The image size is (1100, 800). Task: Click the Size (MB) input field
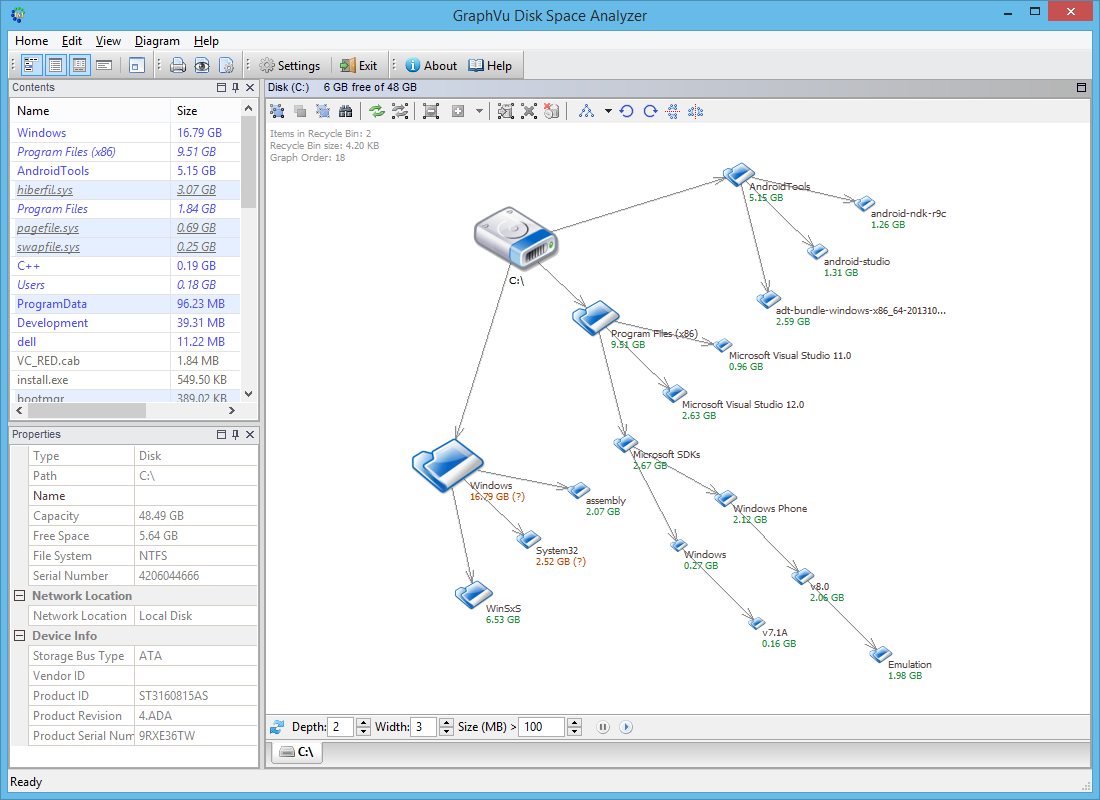pyautogui.click(x=541, y=727)
